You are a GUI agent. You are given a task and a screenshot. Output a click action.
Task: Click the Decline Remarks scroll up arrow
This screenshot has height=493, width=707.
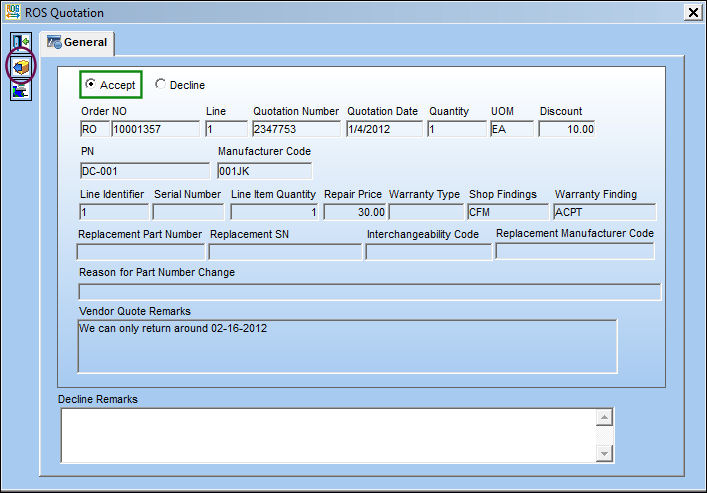[x=604, y=418]
